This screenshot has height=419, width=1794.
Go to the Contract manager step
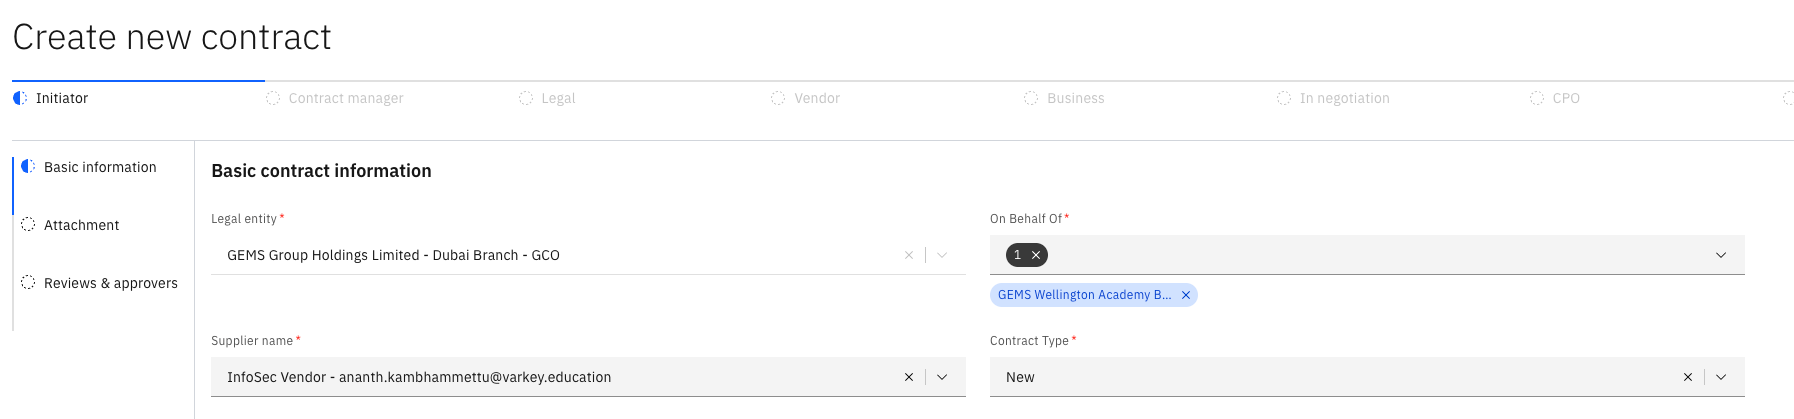(x=346, y=98)
